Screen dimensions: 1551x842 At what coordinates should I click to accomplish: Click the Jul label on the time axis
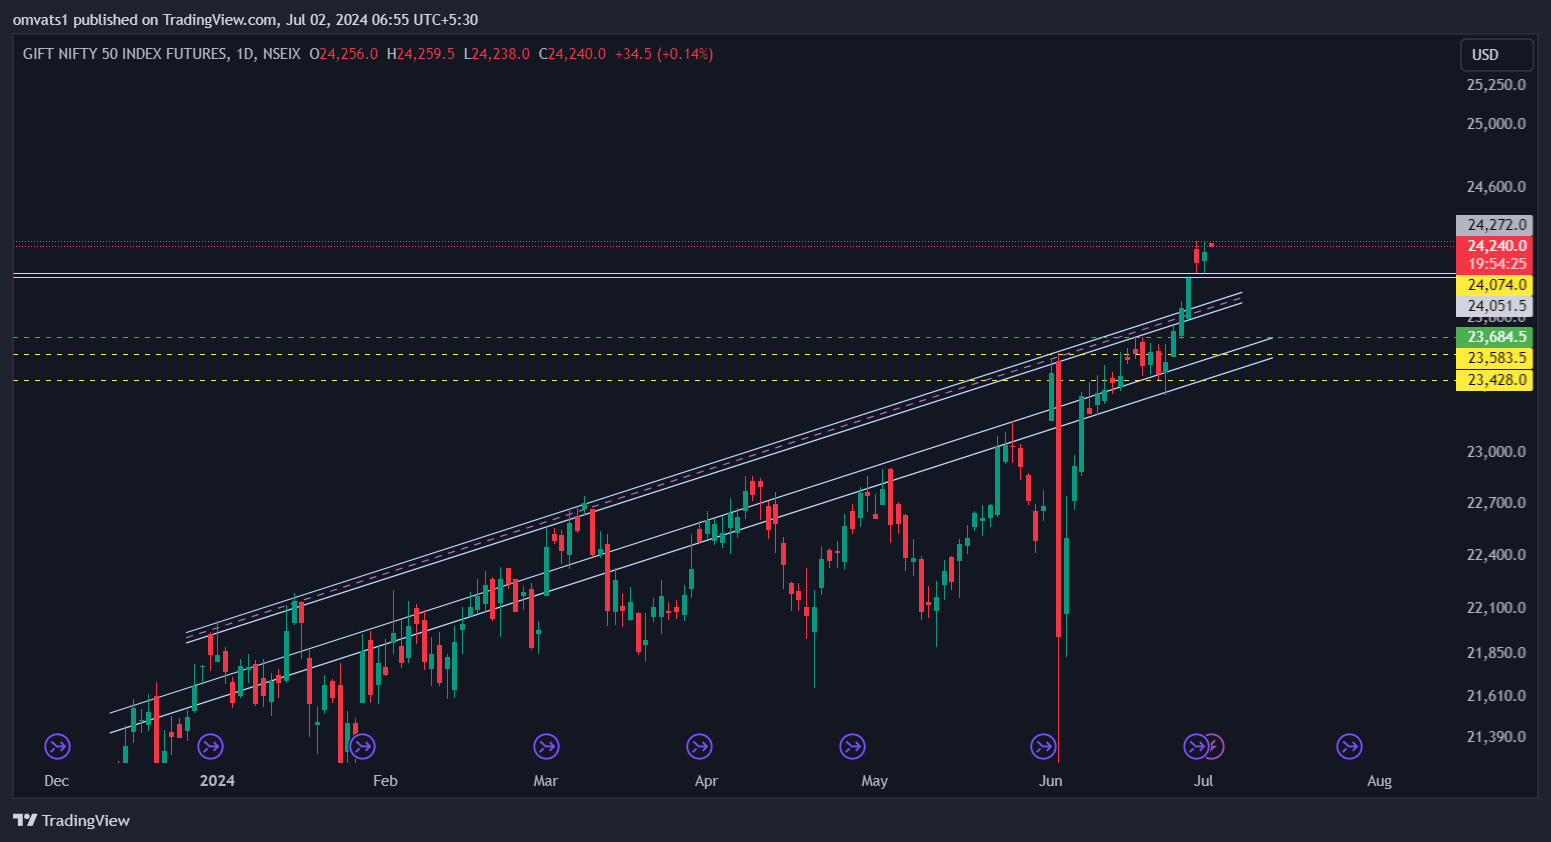pyautogui.click(x=1204, y=781)
